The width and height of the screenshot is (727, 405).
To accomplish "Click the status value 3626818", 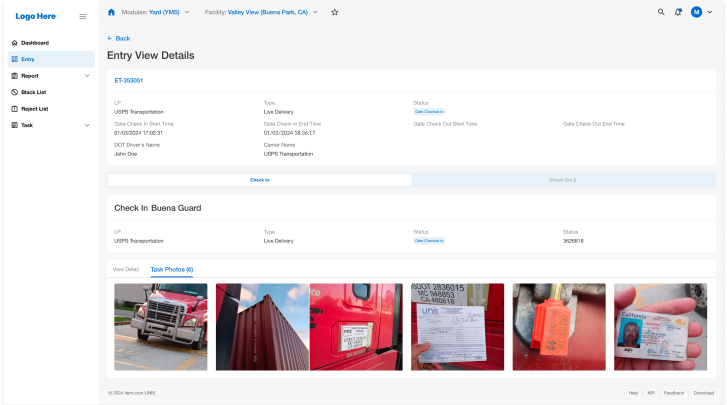I will pos(573,241).
